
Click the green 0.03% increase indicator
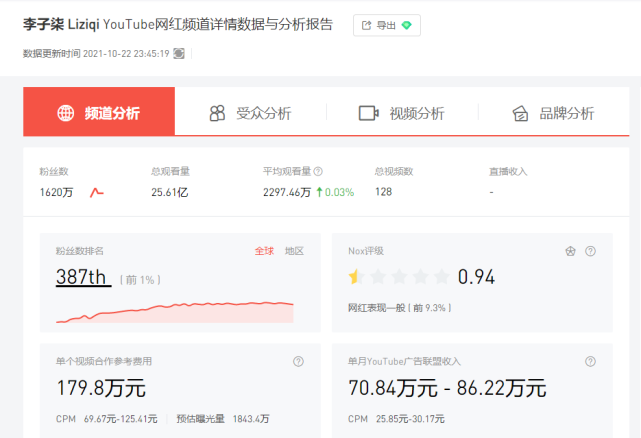click(336, 192)
